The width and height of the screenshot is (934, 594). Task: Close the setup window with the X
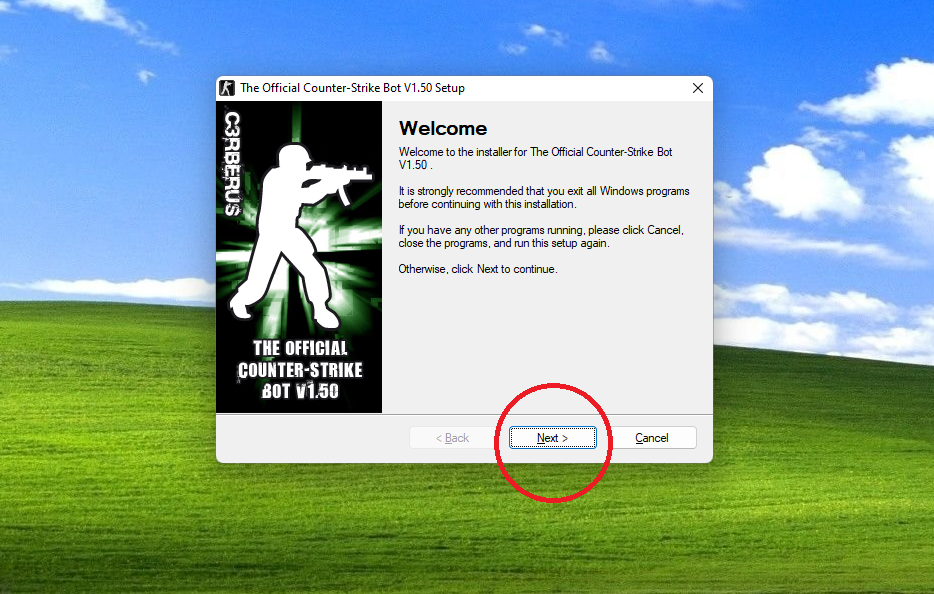click(698, 88)
